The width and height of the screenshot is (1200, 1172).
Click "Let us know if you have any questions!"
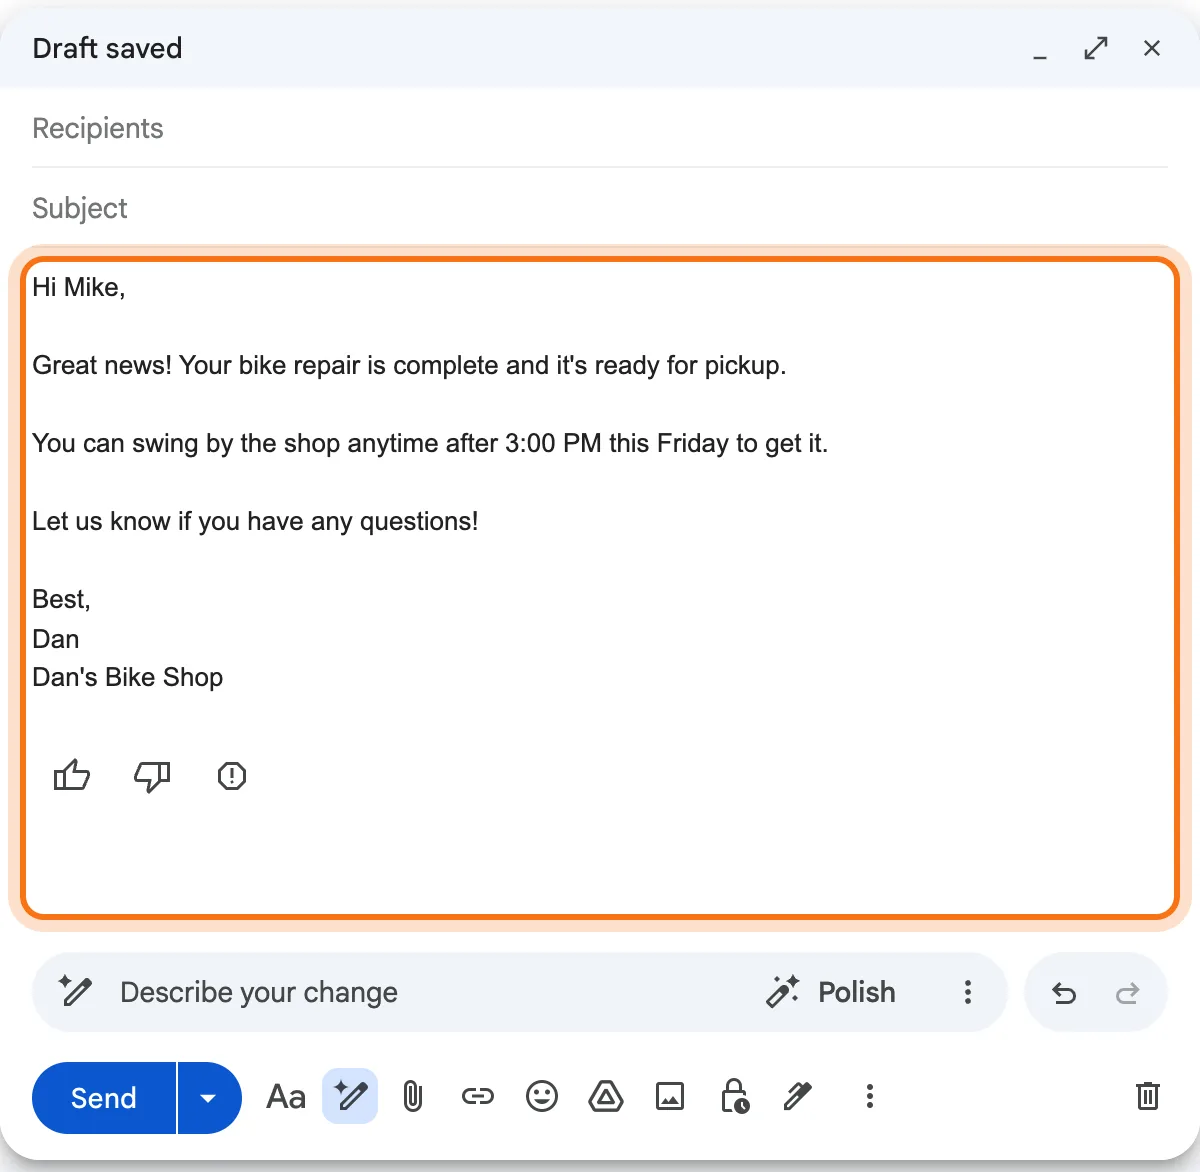click(x=255, y=522)
